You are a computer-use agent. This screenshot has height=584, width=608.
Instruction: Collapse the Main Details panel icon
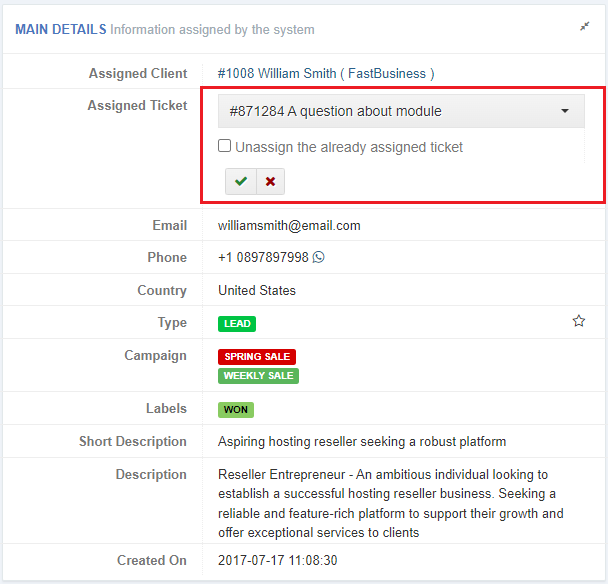pyautogui.click(x=584, y=26)
